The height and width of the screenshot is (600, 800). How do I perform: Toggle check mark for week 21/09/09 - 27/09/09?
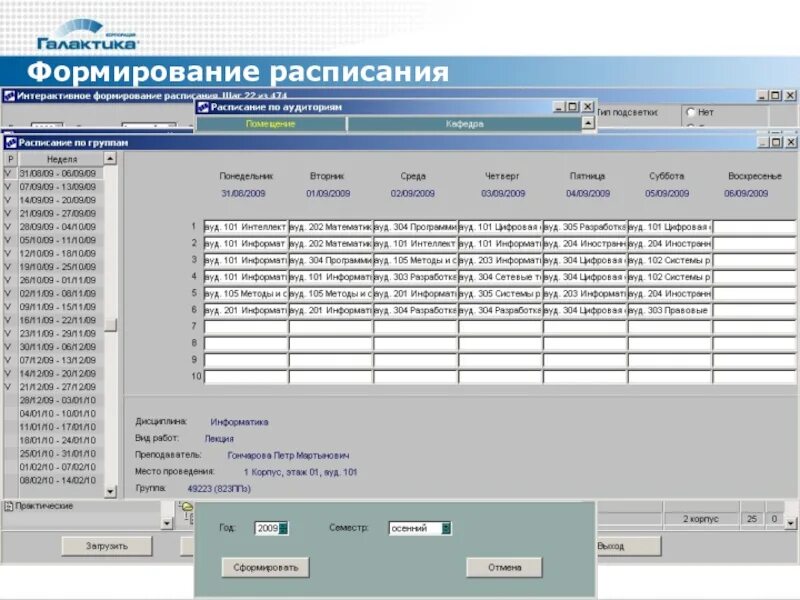pyautogui.click(x=8, y=213)
